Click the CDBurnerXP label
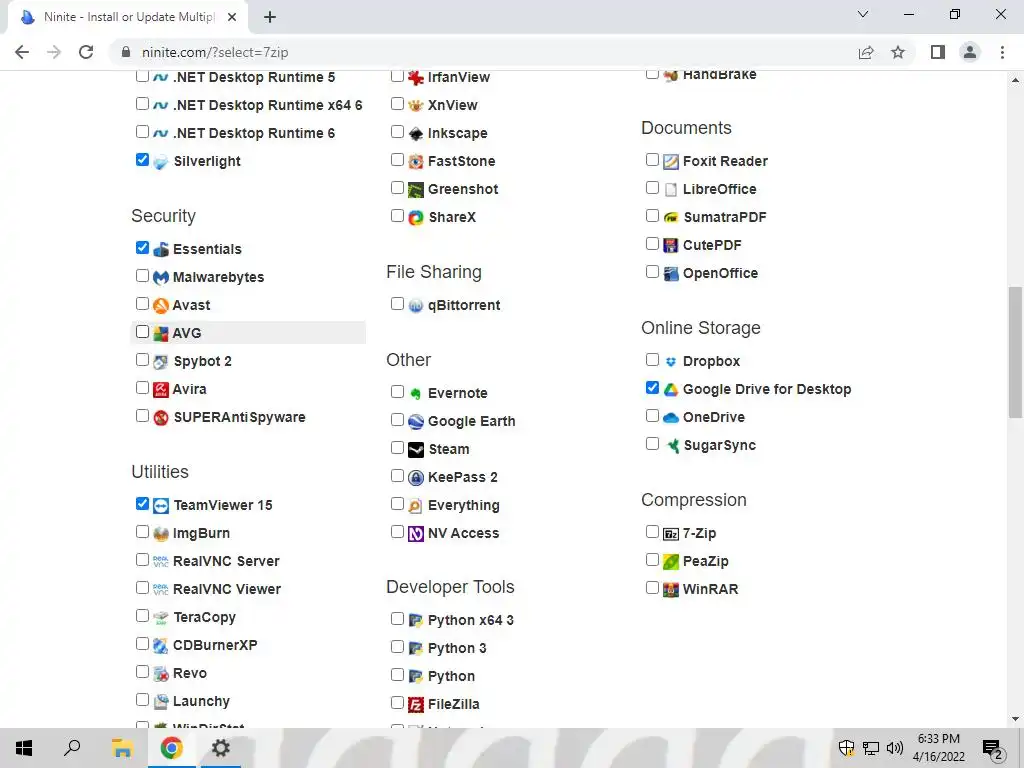Viewport: 1024px width, 768px height. pos(216,645)
